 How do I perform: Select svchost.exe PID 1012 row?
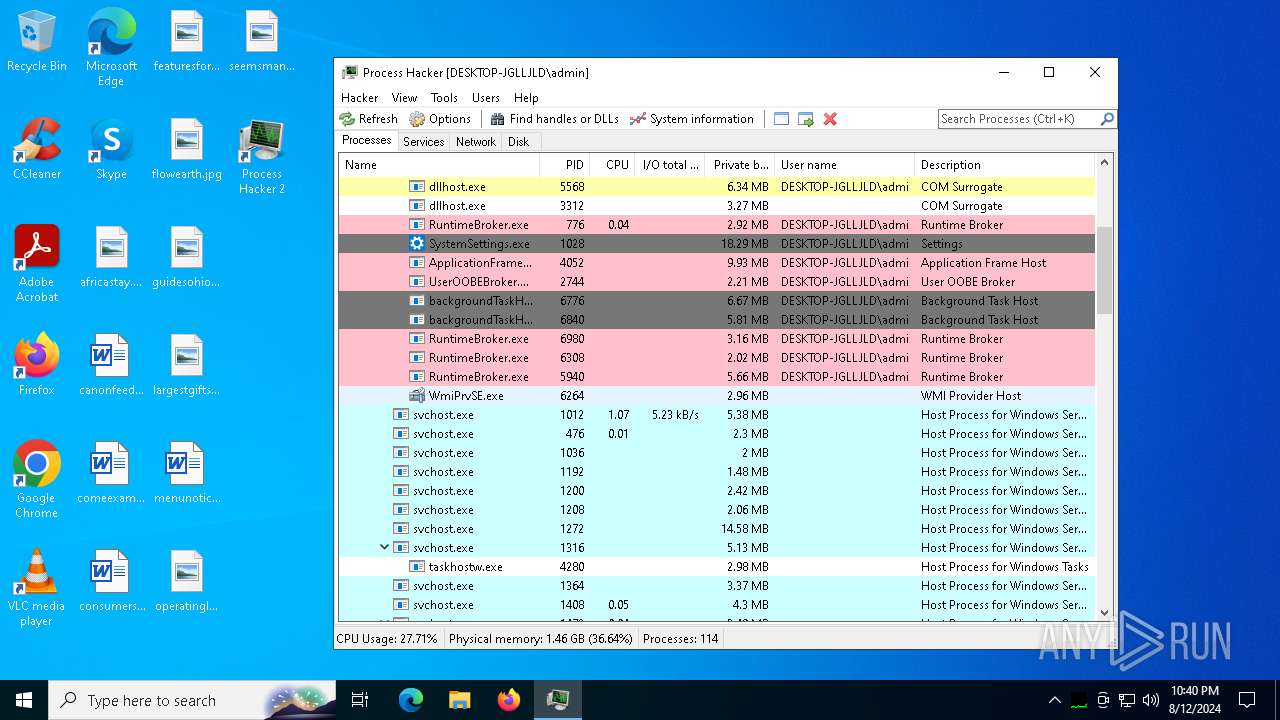pyautogui.click(x=717, y=415)
